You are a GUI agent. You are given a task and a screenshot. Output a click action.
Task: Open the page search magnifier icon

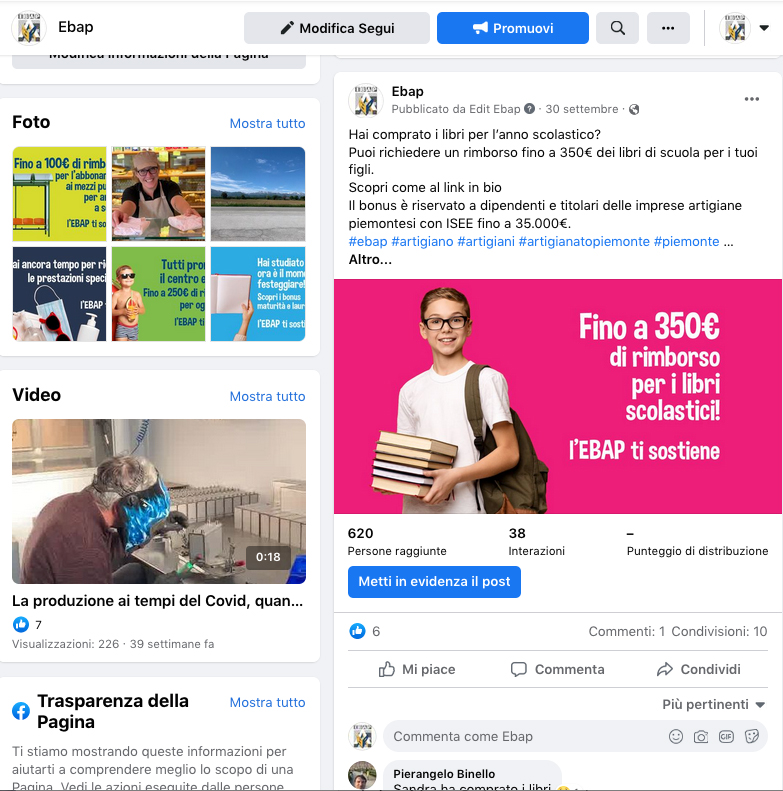617,28
